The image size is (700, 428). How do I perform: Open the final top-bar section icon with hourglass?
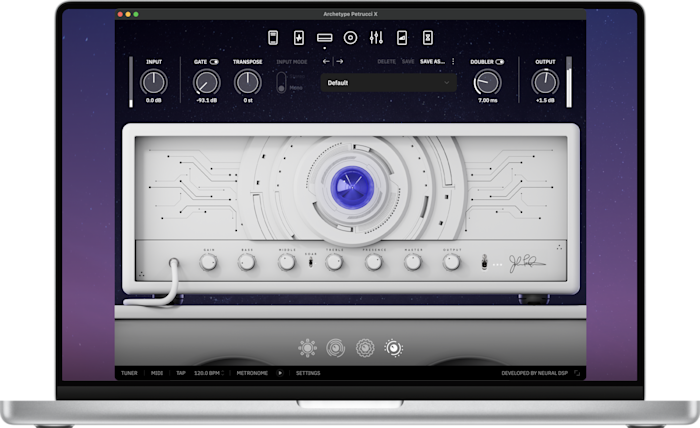(x=428, y=37)
